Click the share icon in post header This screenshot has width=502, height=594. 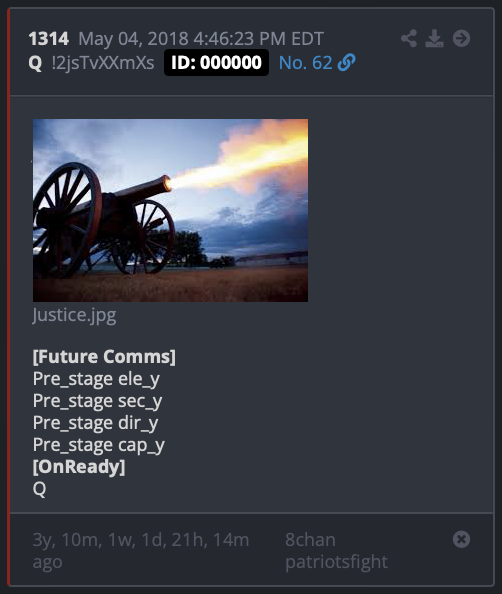(x=409, y=38)
